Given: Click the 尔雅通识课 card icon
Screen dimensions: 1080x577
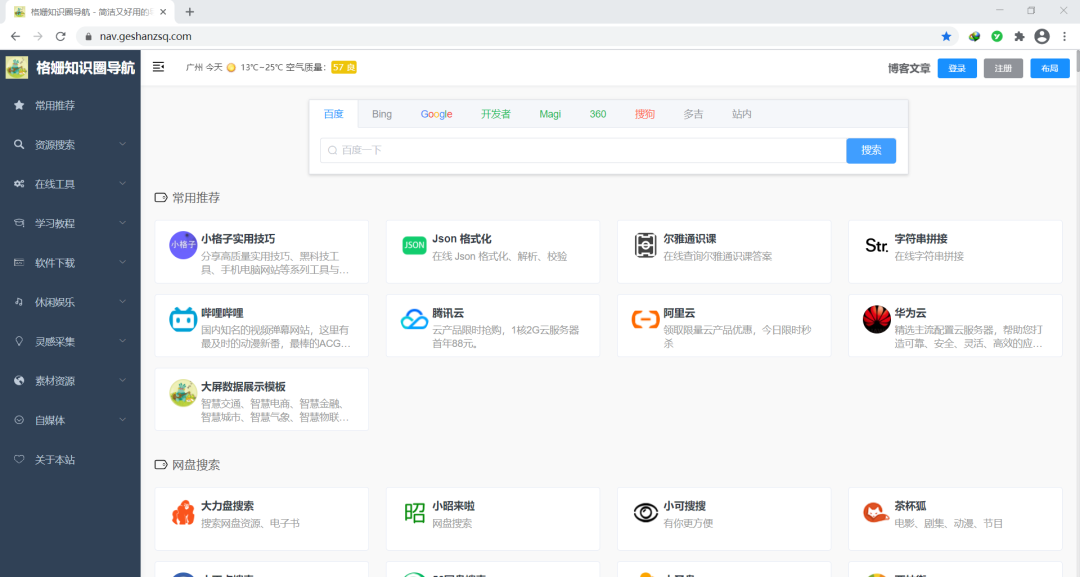Looking at the screenshot, I should click(x=645, y=245).
